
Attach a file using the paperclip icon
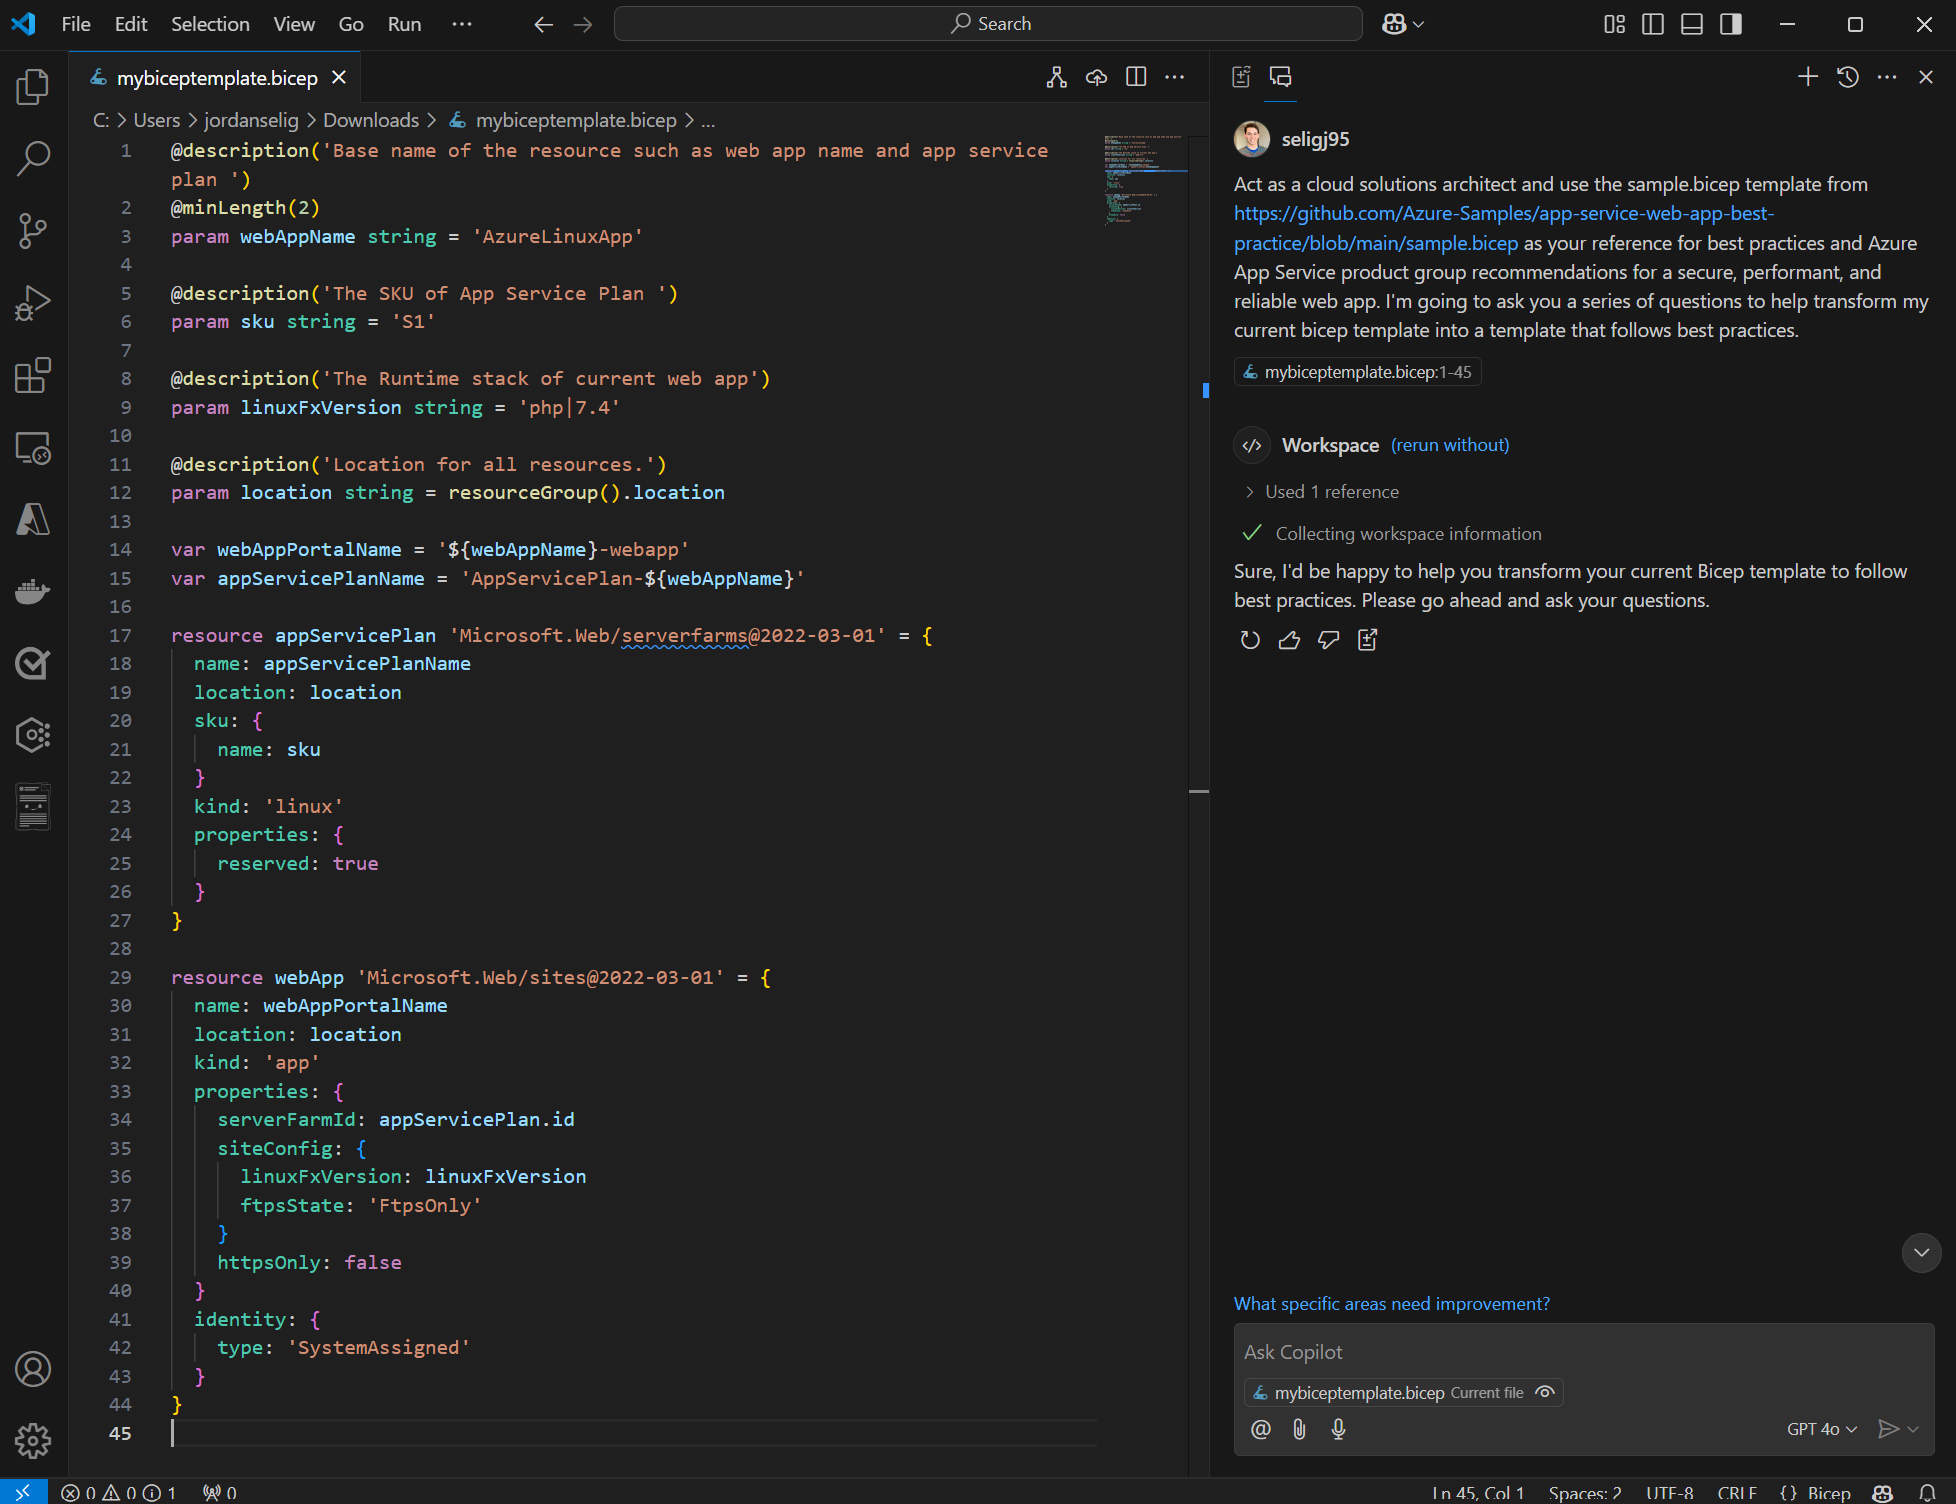point(1299,1429)
